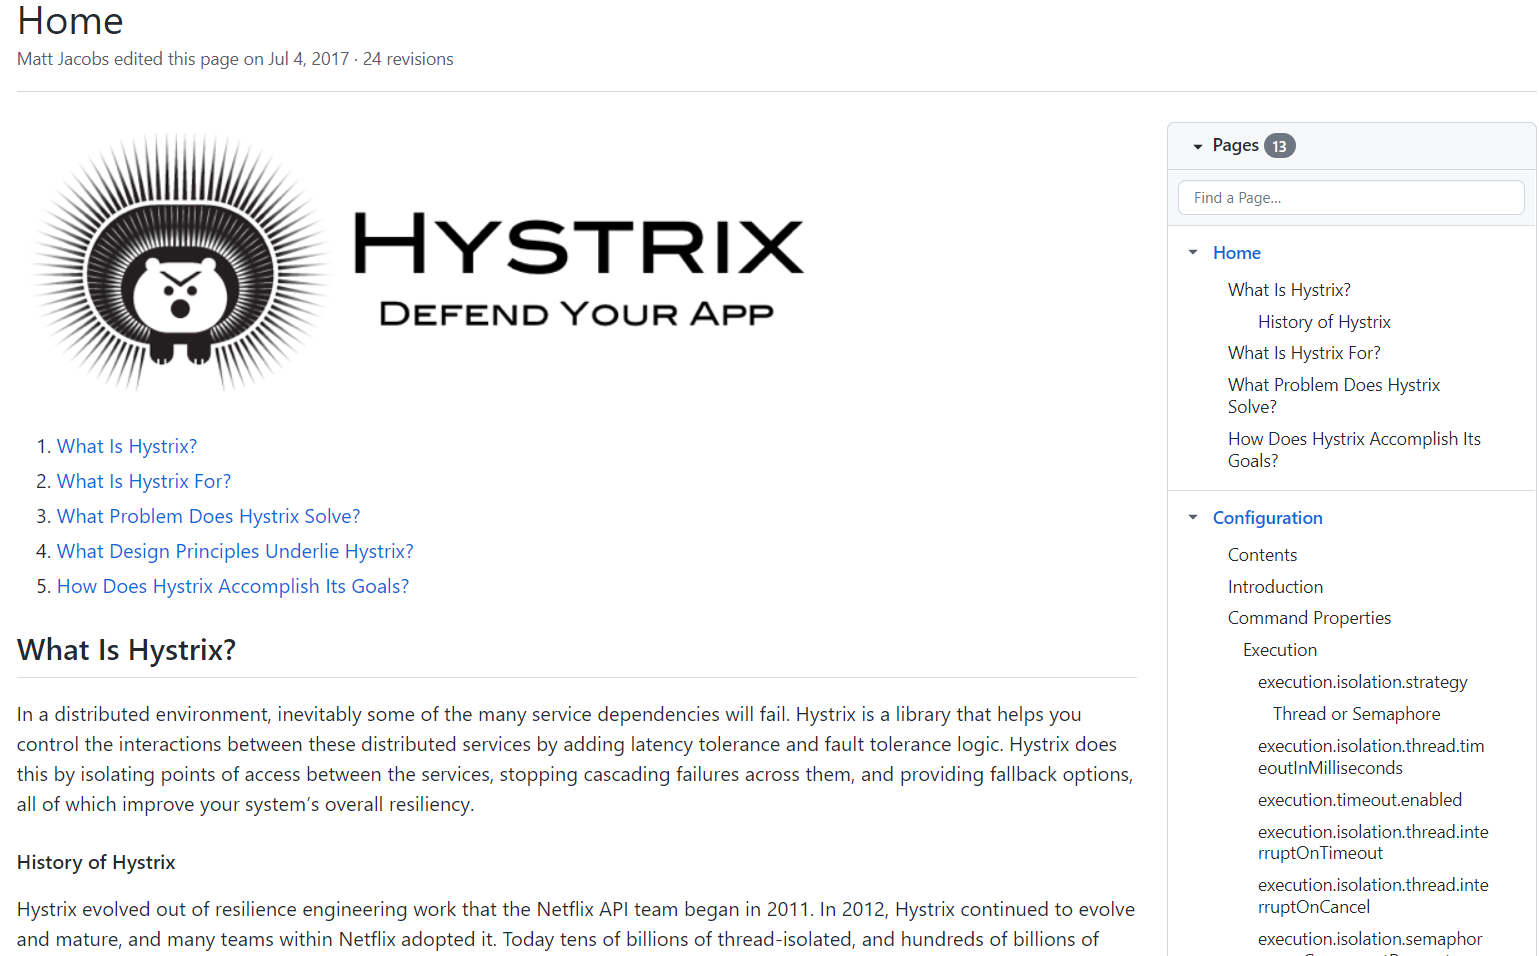
Task: Click the Pages count badge 13
Action: coord(1279,146)
